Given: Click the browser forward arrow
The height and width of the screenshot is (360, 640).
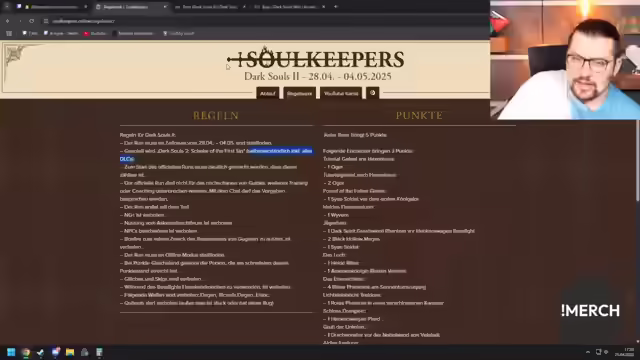Looking at the screenshot, I should 20,21.
